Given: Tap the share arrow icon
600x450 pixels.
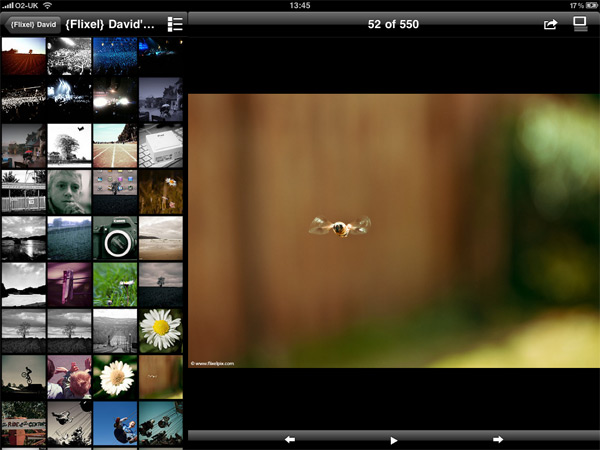Looking at the screenshot, I should [x=550, y=24].
